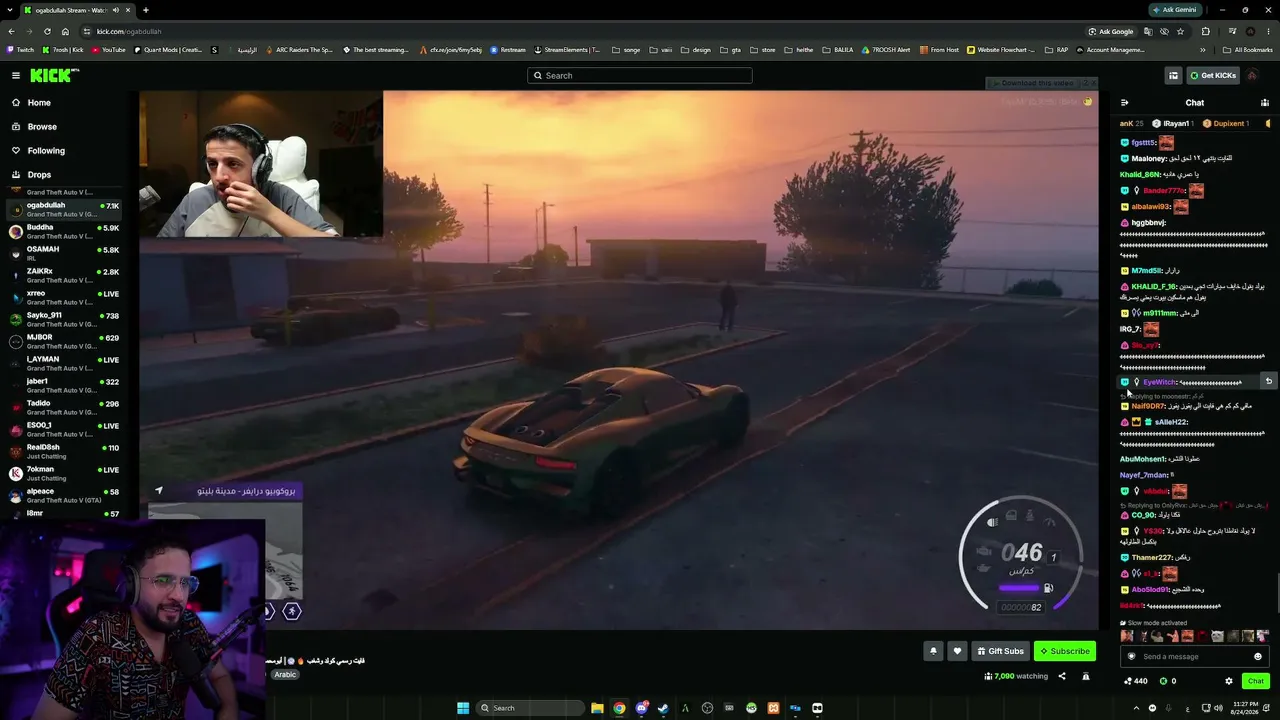Viewport: 1280px width, 720px height.
Task: Open Home in the Kick sidebar
Action: (x=39, y=103)
